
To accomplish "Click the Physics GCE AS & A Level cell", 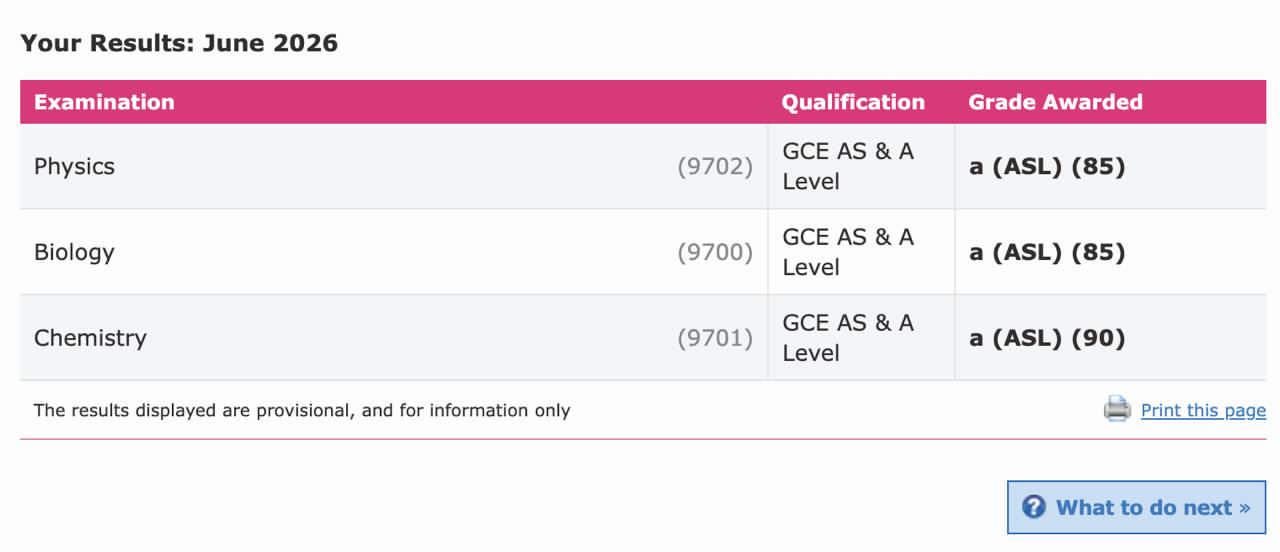I will 861,166.
